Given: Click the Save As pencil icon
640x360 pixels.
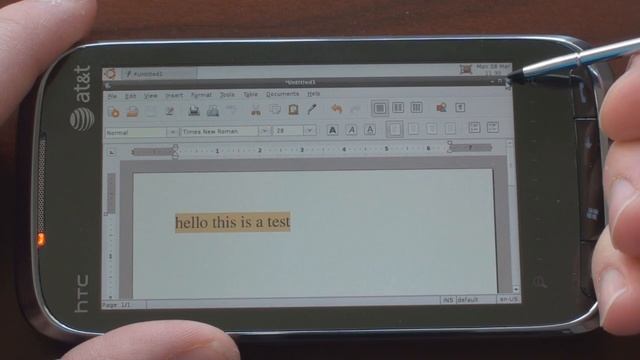Looking at the screenshot, I should (169, 111).
